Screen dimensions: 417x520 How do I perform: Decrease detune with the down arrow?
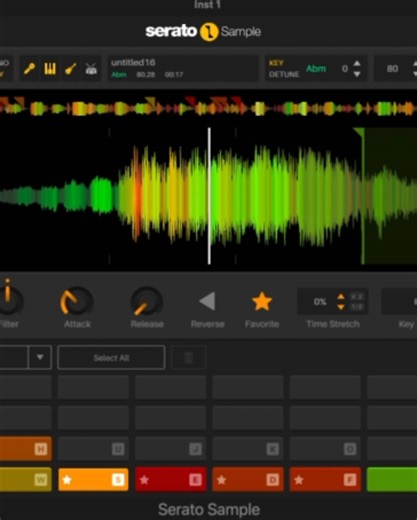357,74
